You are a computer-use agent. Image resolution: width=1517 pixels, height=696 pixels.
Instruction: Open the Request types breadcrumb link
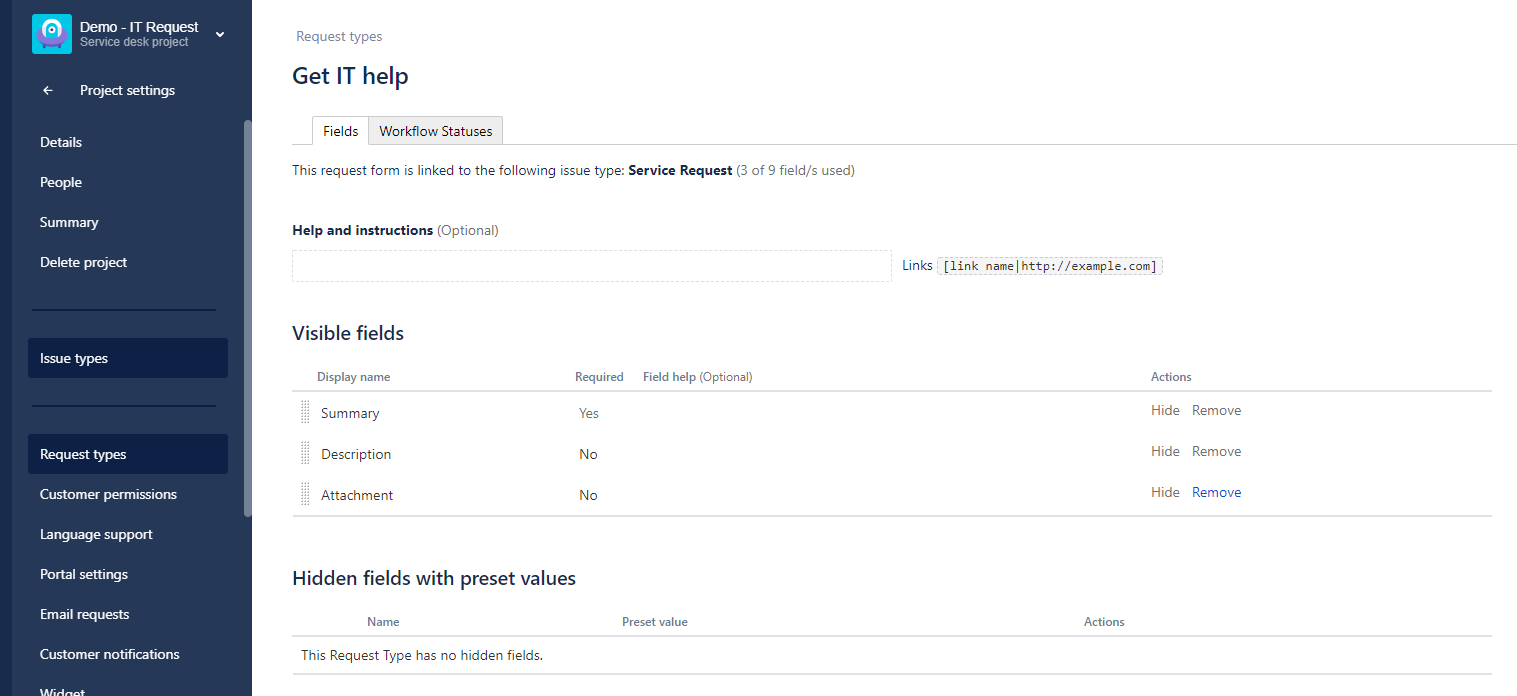pos(339,36)
